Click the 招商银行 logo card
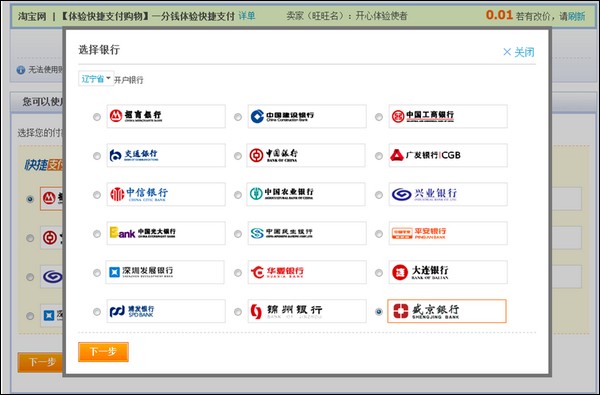The width and height of the screenshot is (600, 395). pos(166,116)
